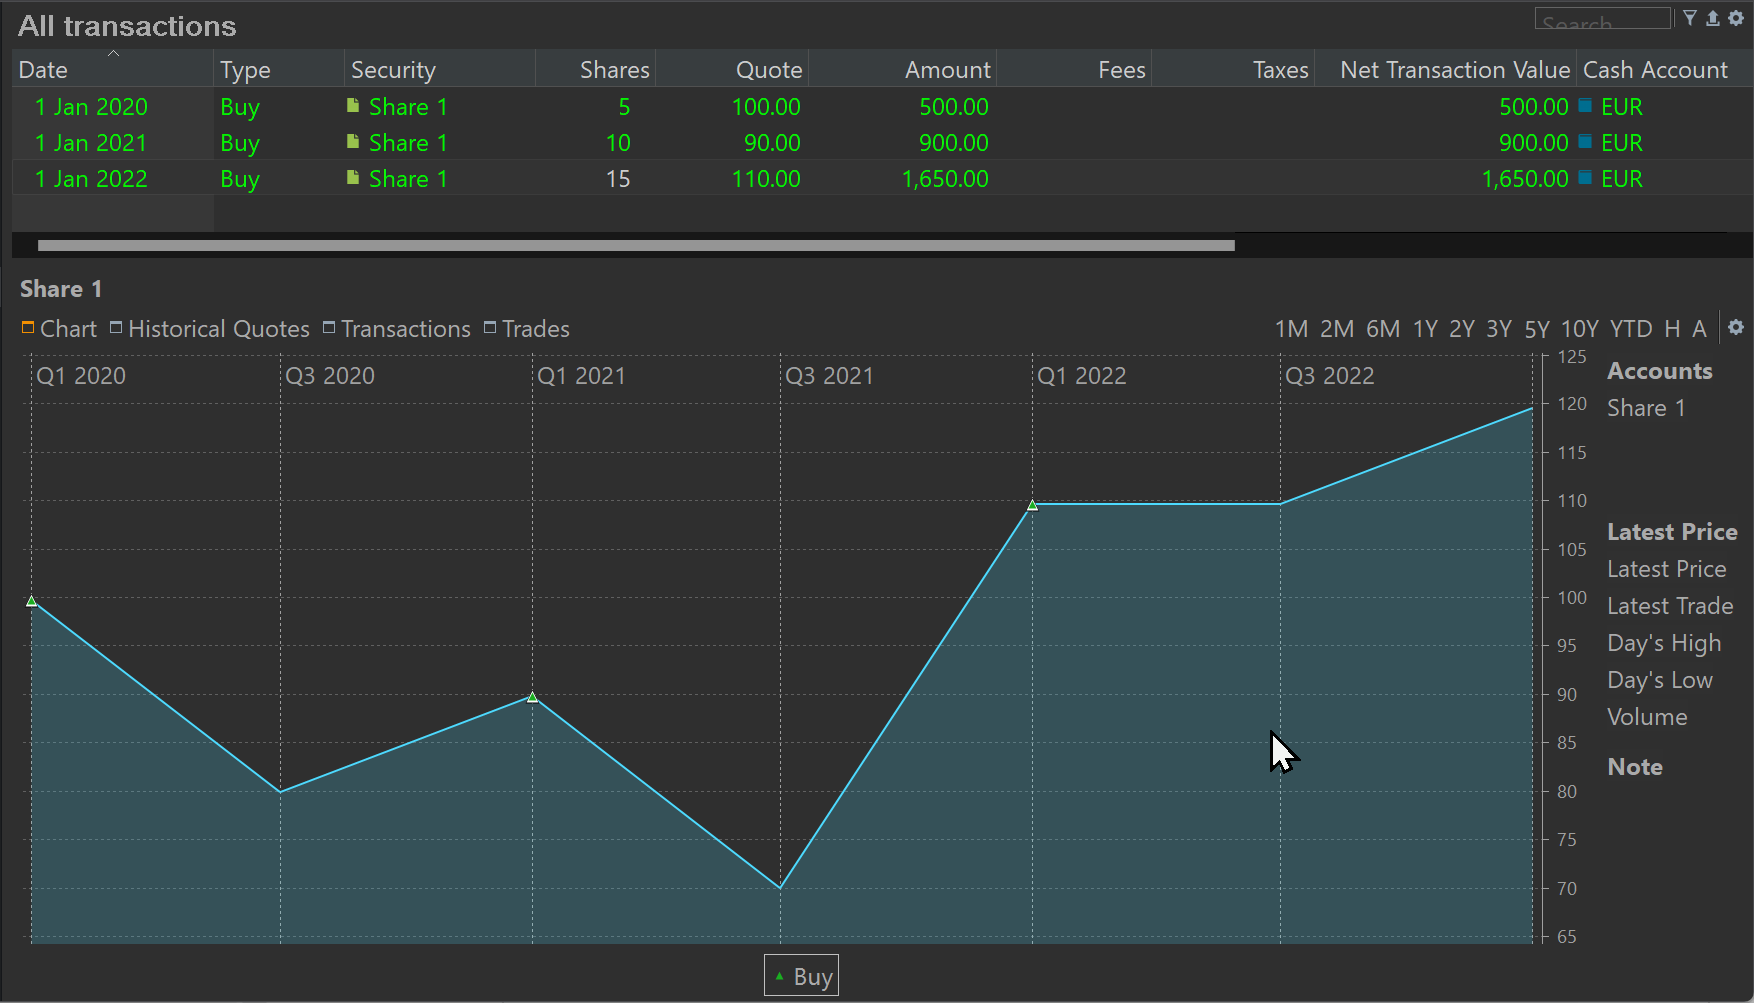Image resolution: width=1754 pixels, height=1003 pixels.
Task: Set chart range to 3Y
Action: click(1499, 329)
